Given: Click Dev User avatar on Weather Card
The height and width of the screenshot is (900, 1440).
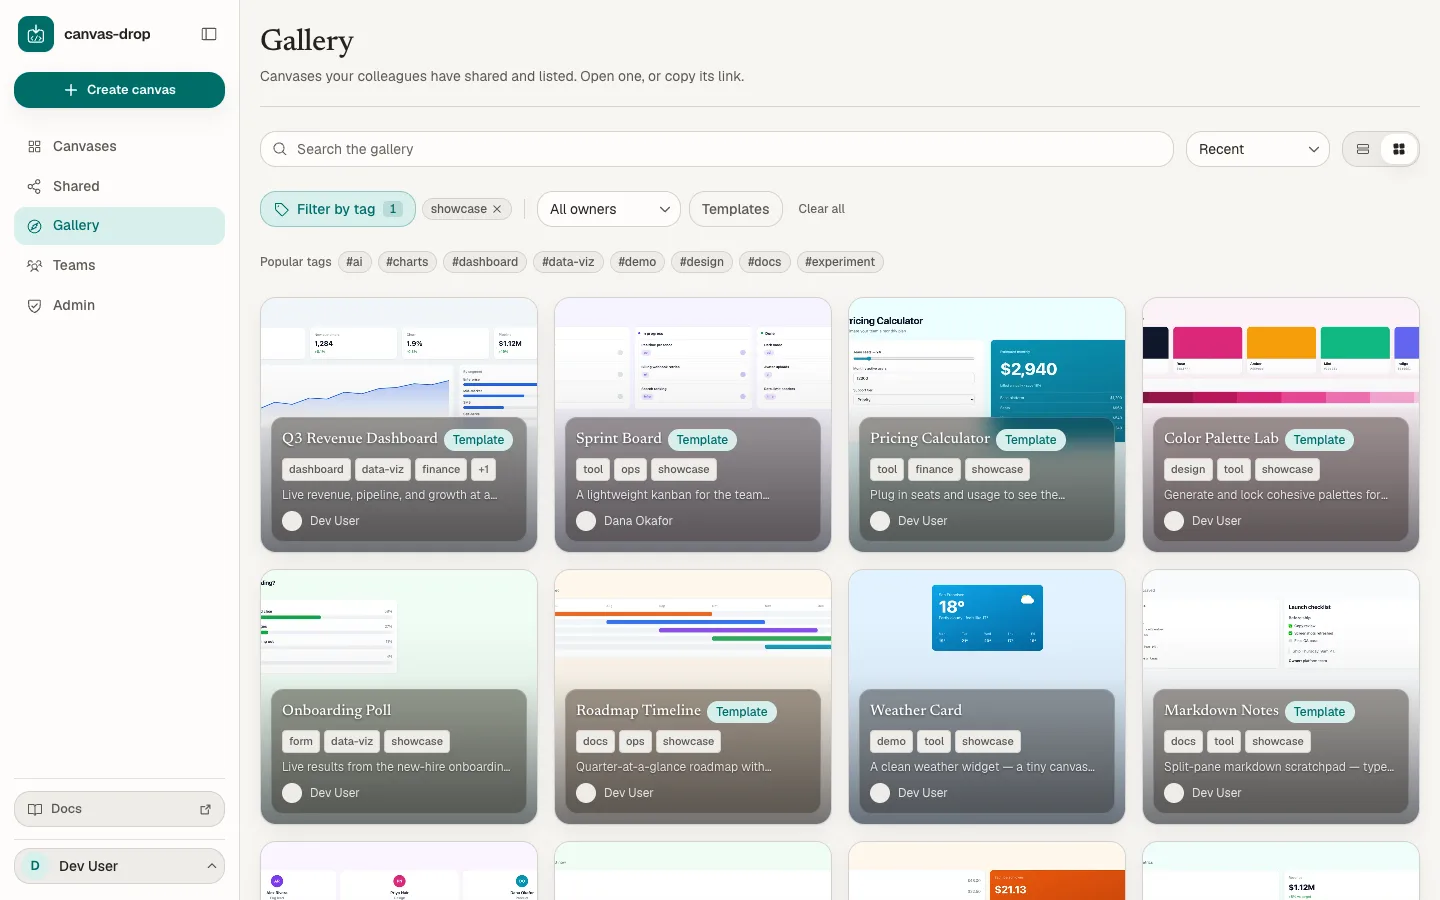Looking at the screenshot, I should click(880, 793).
